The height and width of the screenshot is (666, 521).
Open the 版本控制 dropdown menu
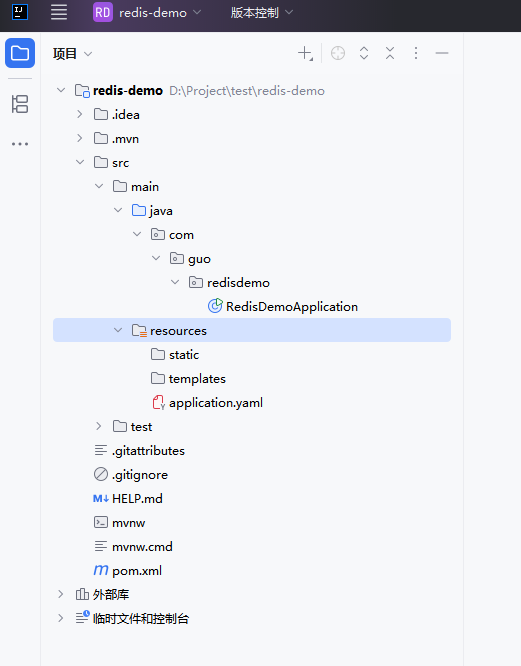click(x=262, y=12)
